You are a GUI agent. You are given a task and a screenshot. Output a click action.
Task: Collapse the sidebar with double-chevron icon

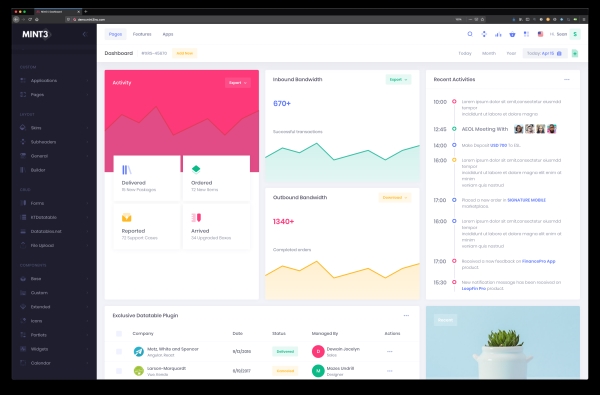[x=85, y=34]
